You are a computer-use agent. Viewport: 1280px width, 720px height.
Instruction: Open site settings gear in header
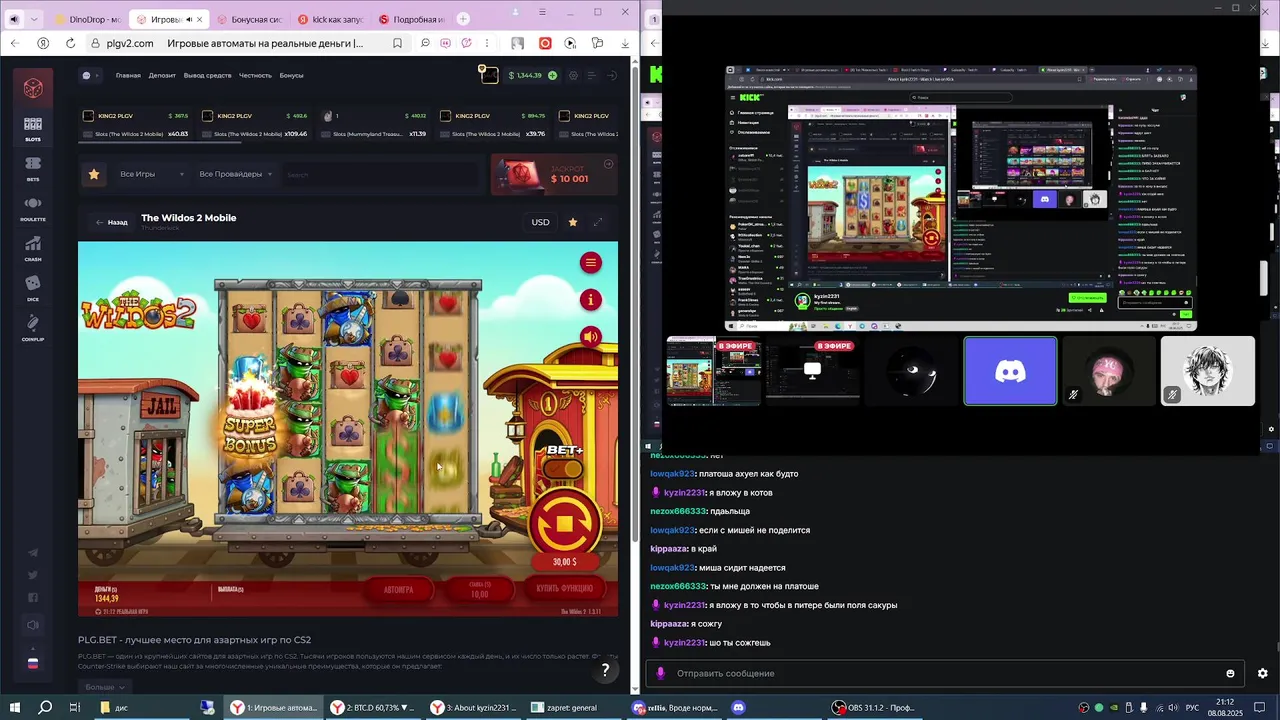tap(572, 75)
